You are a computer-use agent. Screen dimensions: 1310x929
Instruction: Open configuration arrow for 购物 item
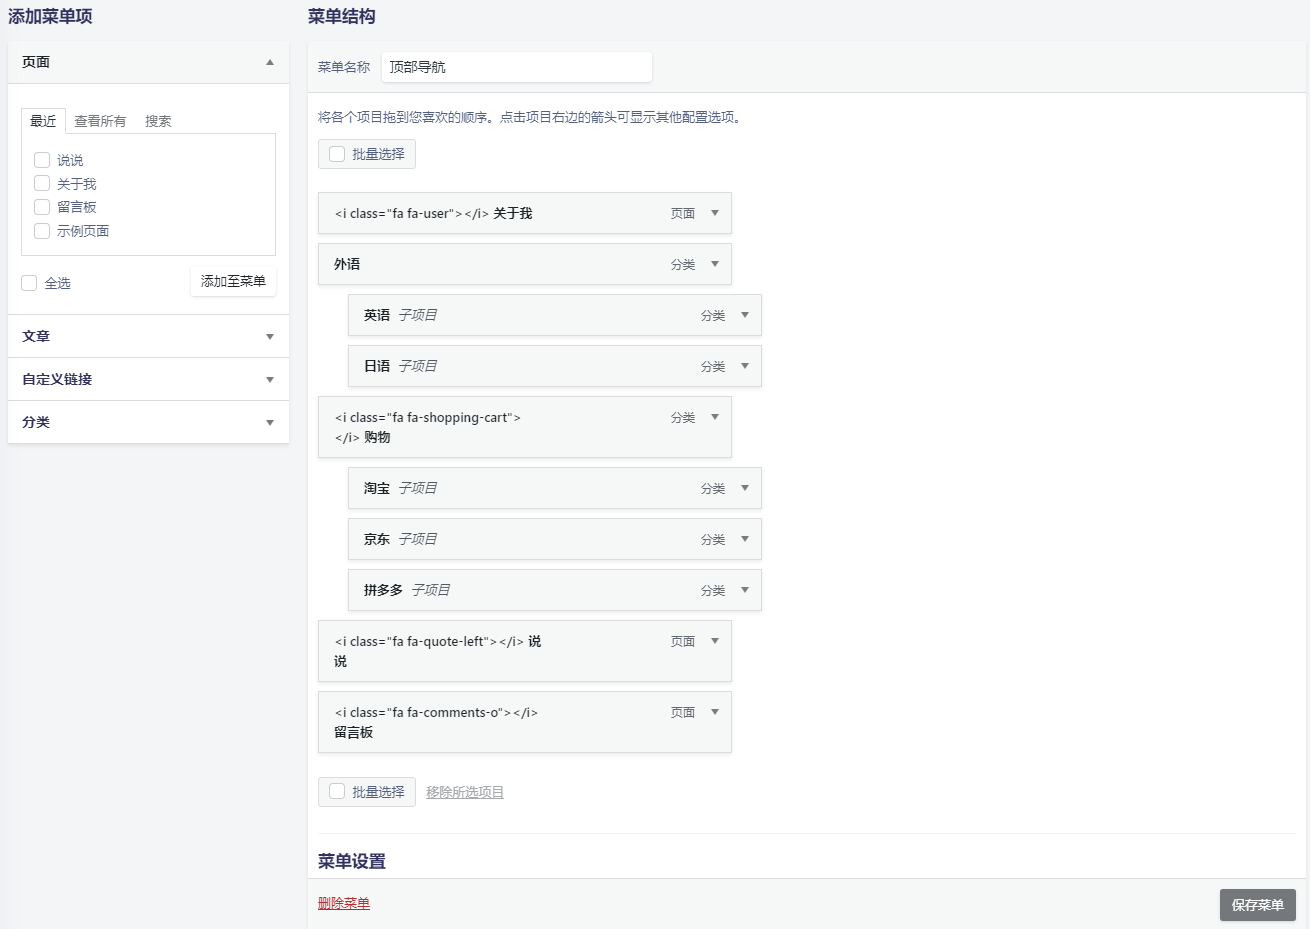pyautogui.click(x=716, y=417)
